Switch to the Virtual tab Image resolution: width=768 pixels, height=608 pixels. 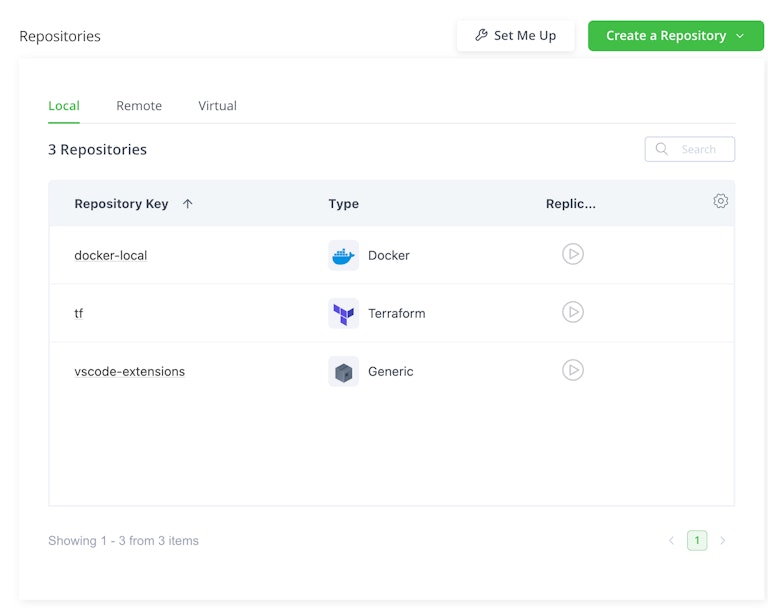pos(217,106)
